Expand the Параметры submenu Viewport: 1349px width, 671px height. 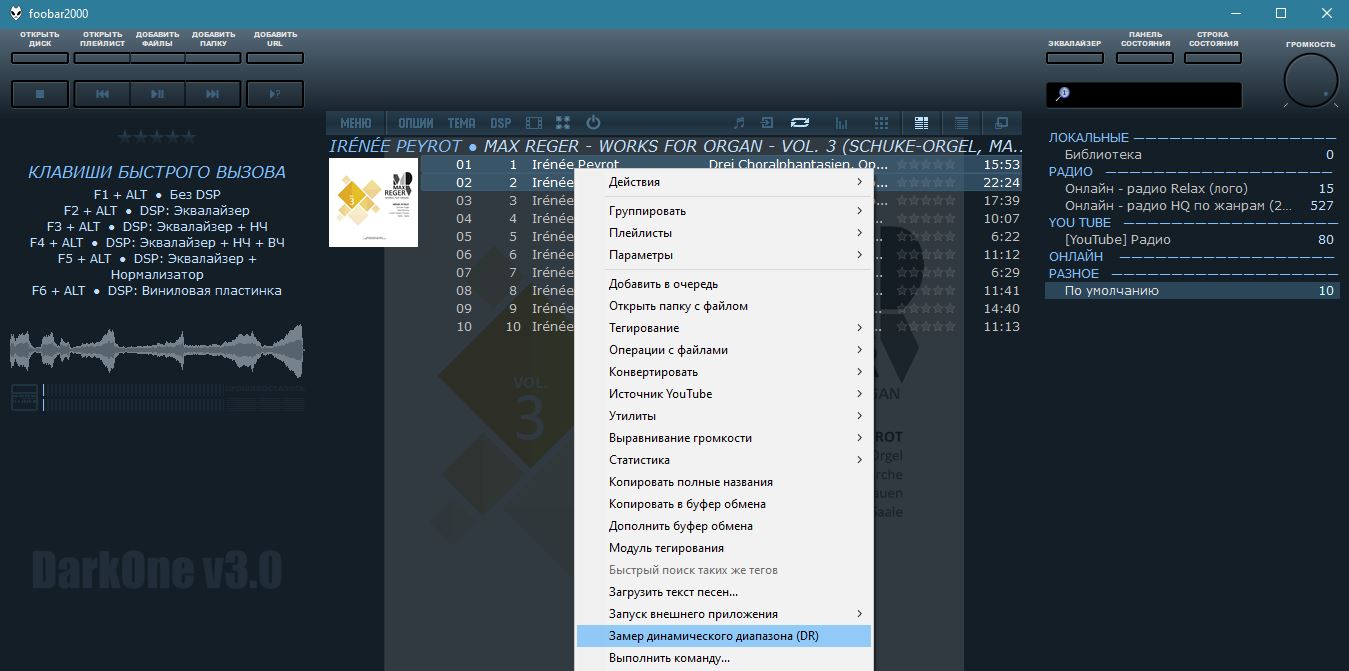[724, 255]
